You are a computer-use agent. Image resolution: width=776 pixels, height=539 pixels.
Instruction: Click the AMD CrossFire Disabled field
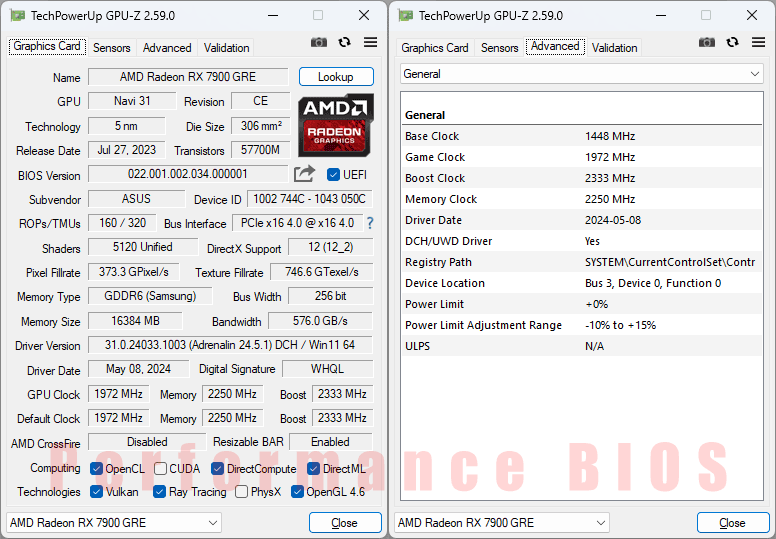pos(147,442)
